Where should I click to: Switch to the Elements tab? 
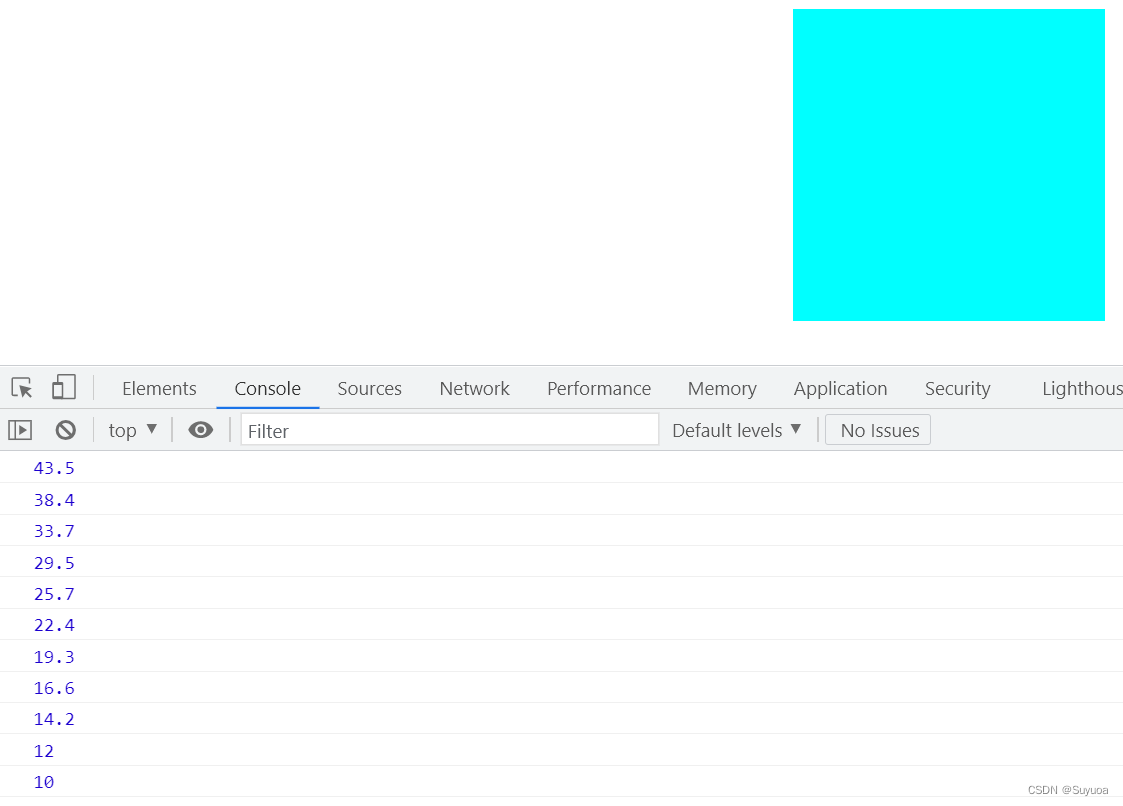pos(159,388)
